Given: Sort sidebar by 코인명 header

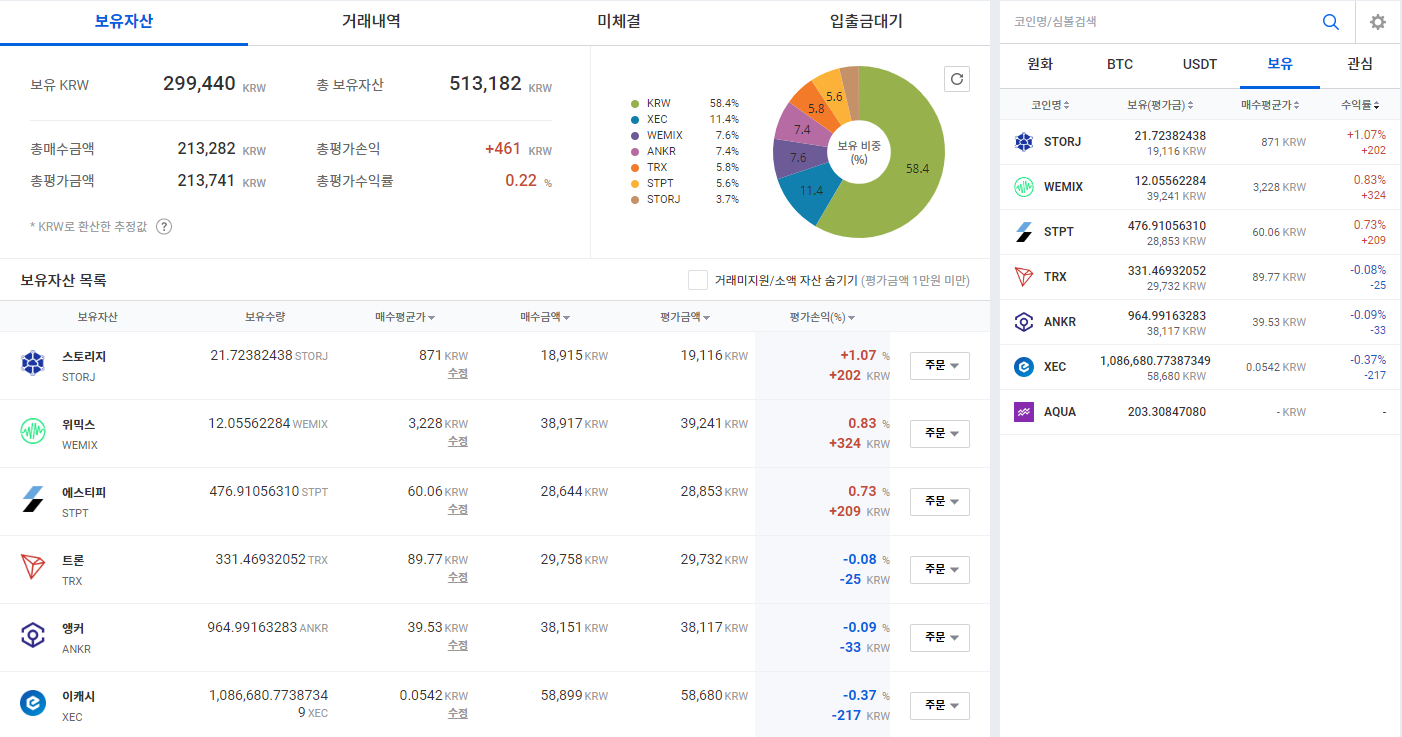Looking at the screenshot, I should [1050, 105].
